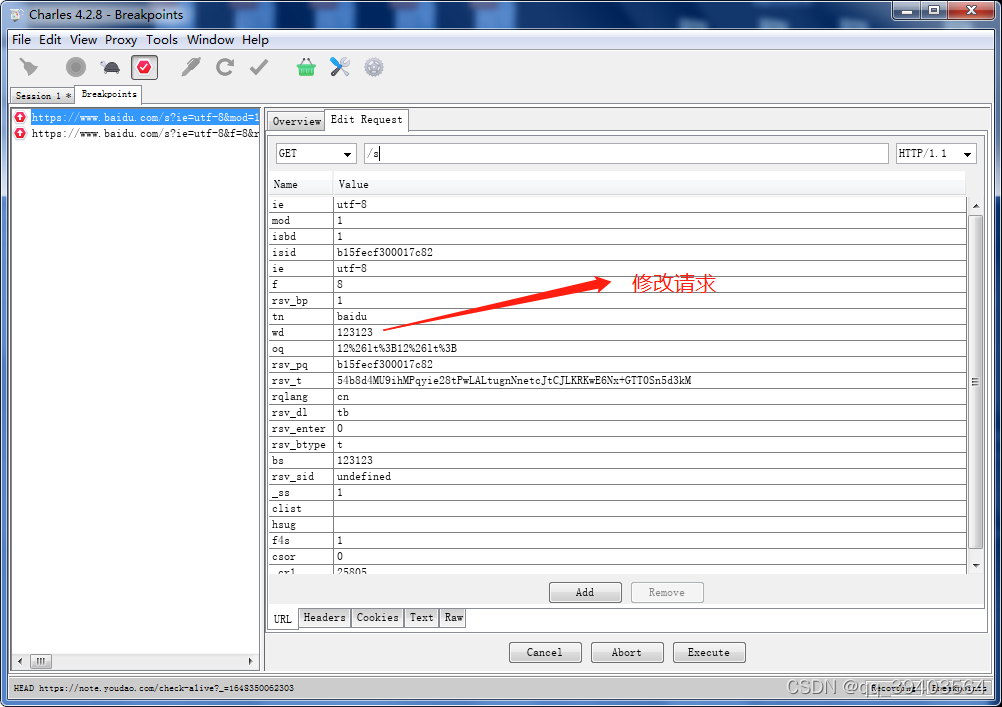Open the View menu
Viewport: 1002px width, 707px height.
click(x=83, y=40)
